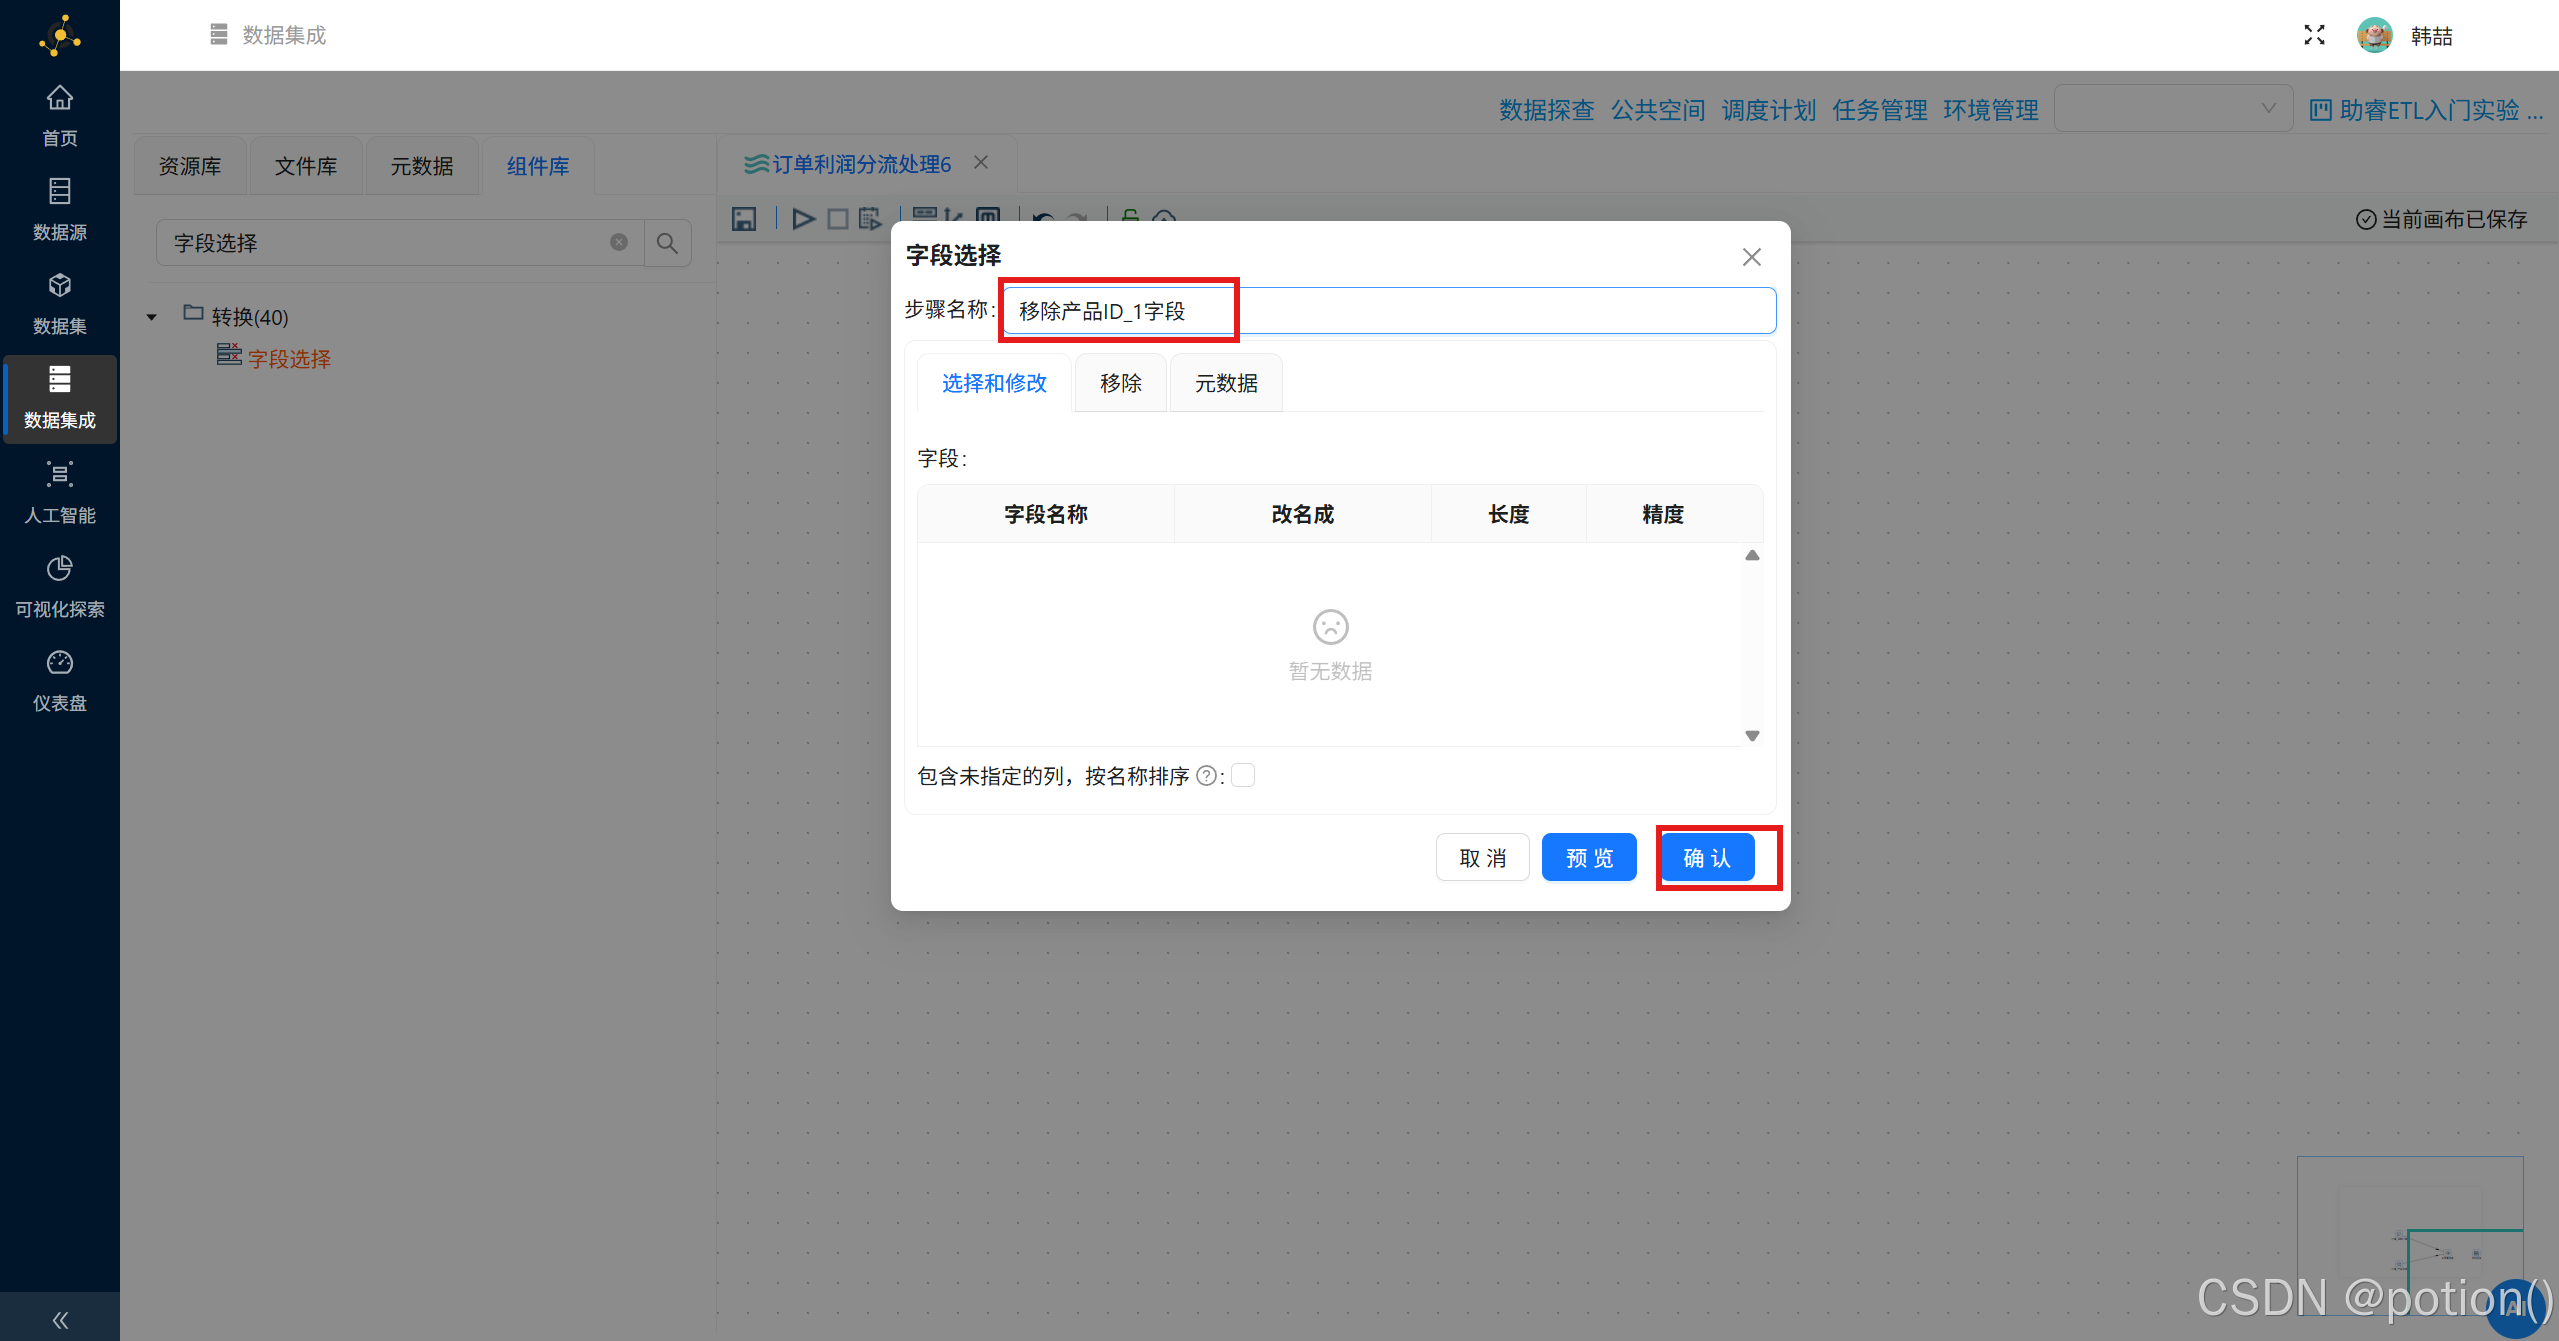Open the environment dropdown near 环境管理
The width and height of the screenshot is (2559, 1341).
[x=2172, y=109]
